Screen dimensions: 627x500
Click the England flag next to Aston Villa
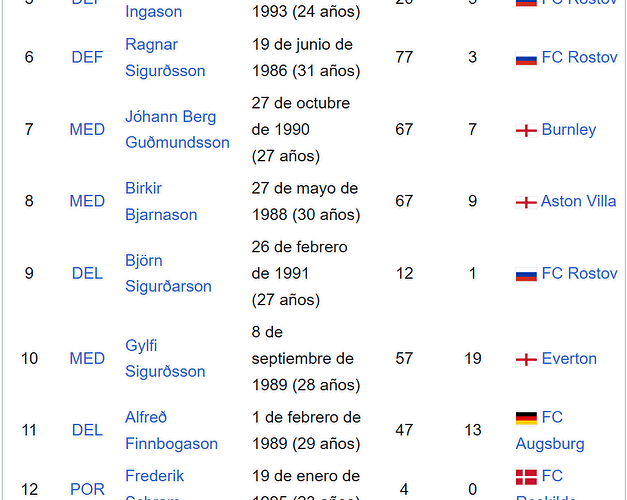(526, 202)
